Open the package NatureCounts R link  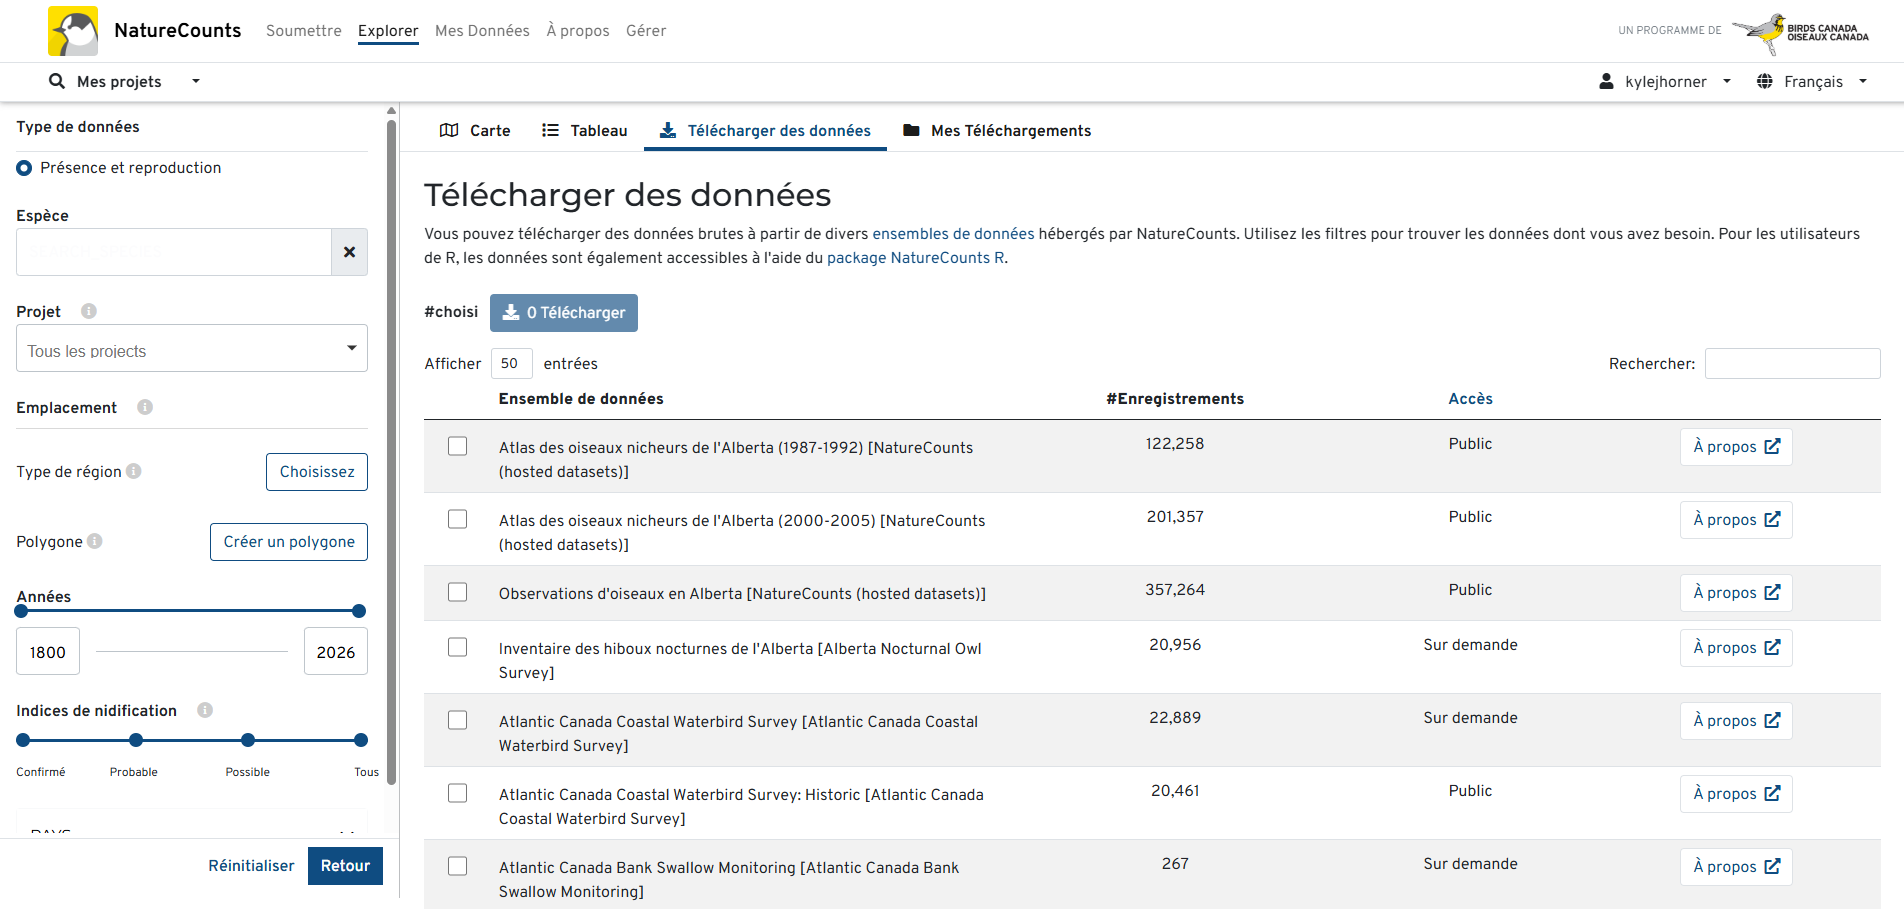[915, 258]
